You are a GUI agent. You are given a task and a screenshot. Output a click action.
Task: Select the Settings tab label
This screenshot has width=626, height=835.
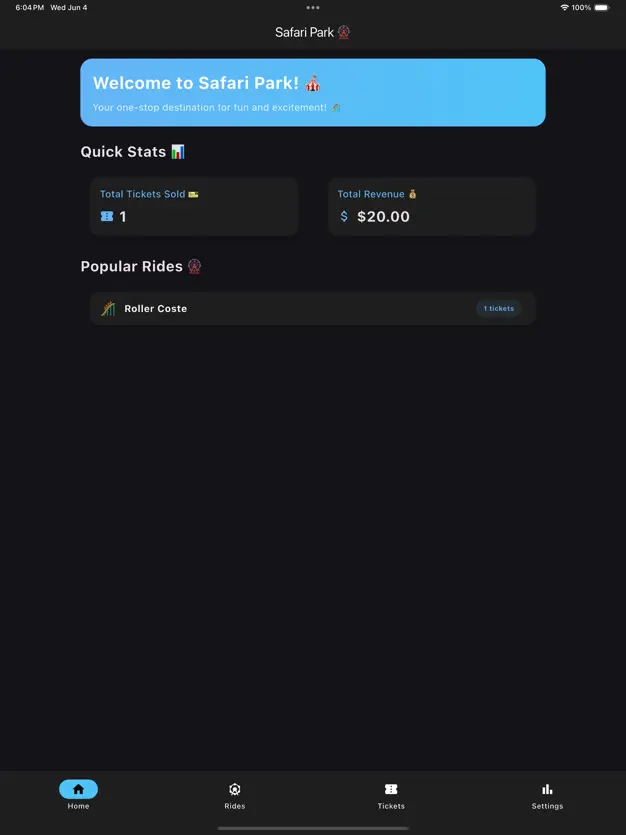547,806
